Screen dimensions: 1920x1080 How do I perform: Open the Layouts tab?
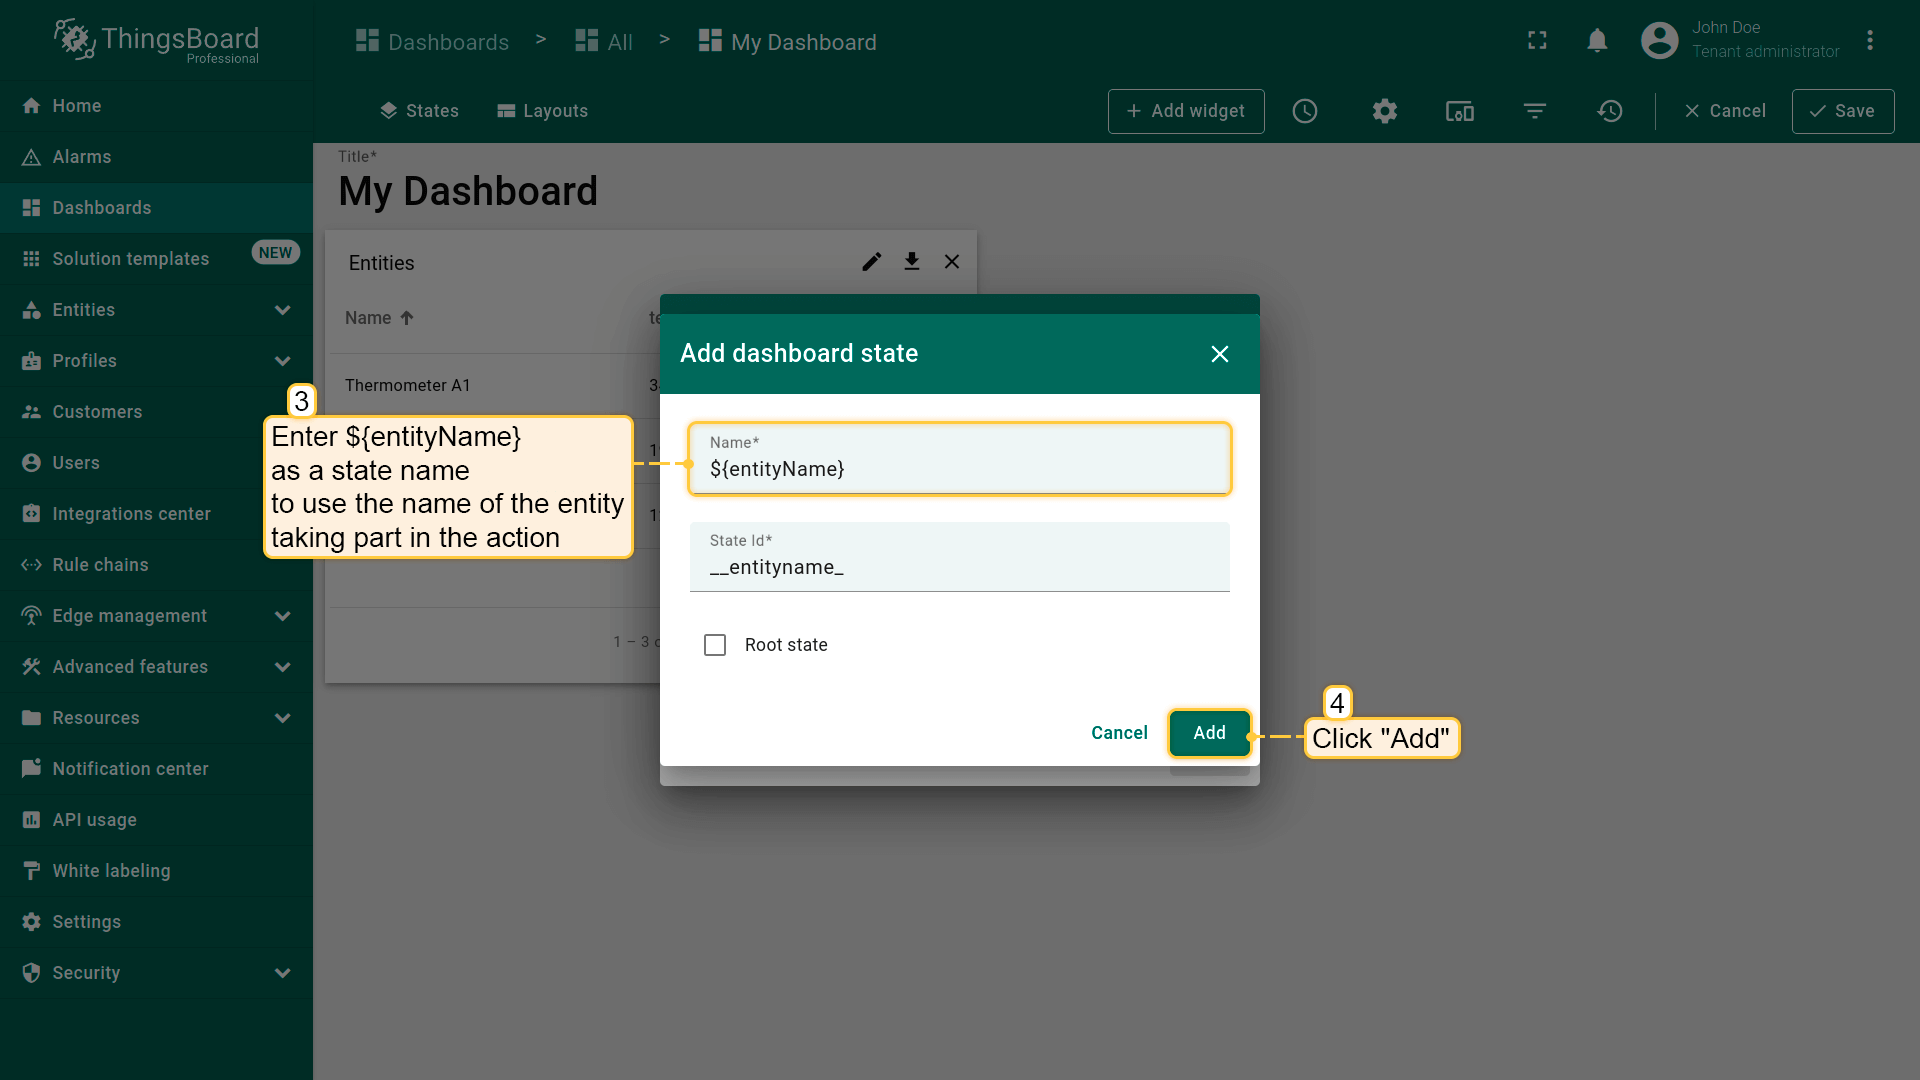pos(542,111)
